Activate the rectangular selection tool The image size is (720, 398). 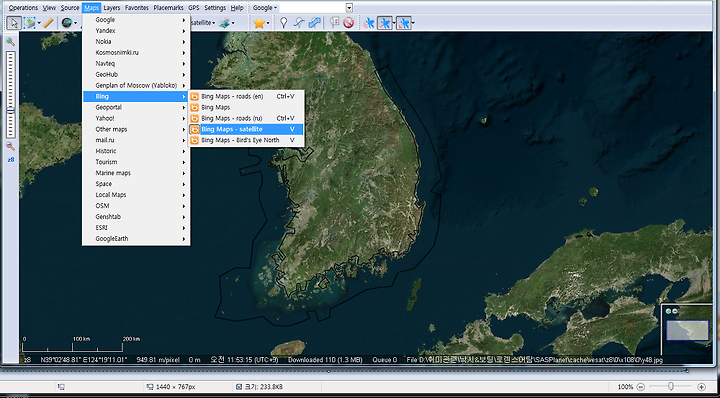(30, 22)
